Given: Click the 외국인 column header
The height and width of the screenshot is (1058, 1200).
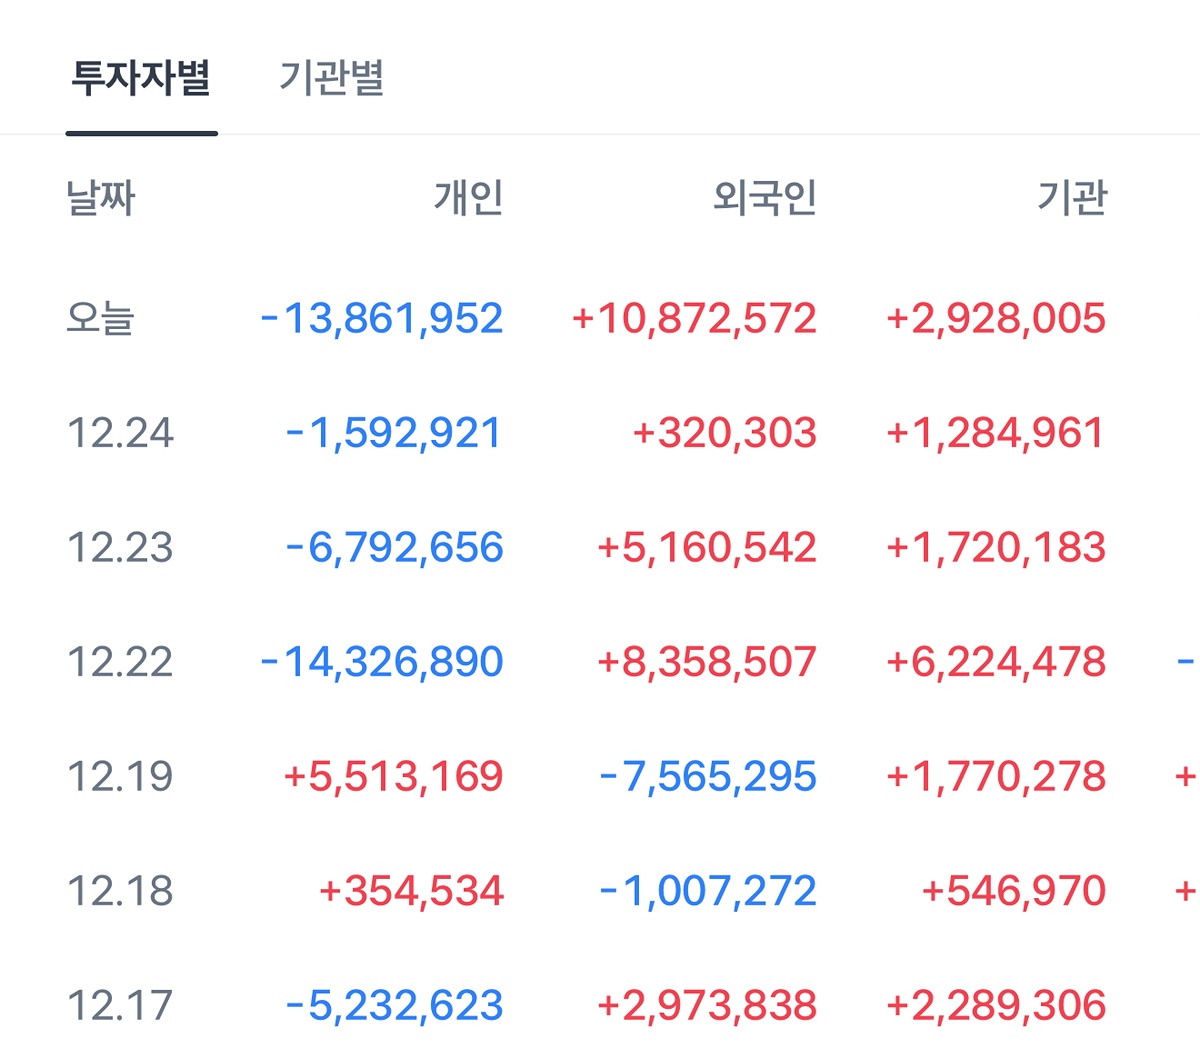Looking at the screenshot, I should (765, 198).
